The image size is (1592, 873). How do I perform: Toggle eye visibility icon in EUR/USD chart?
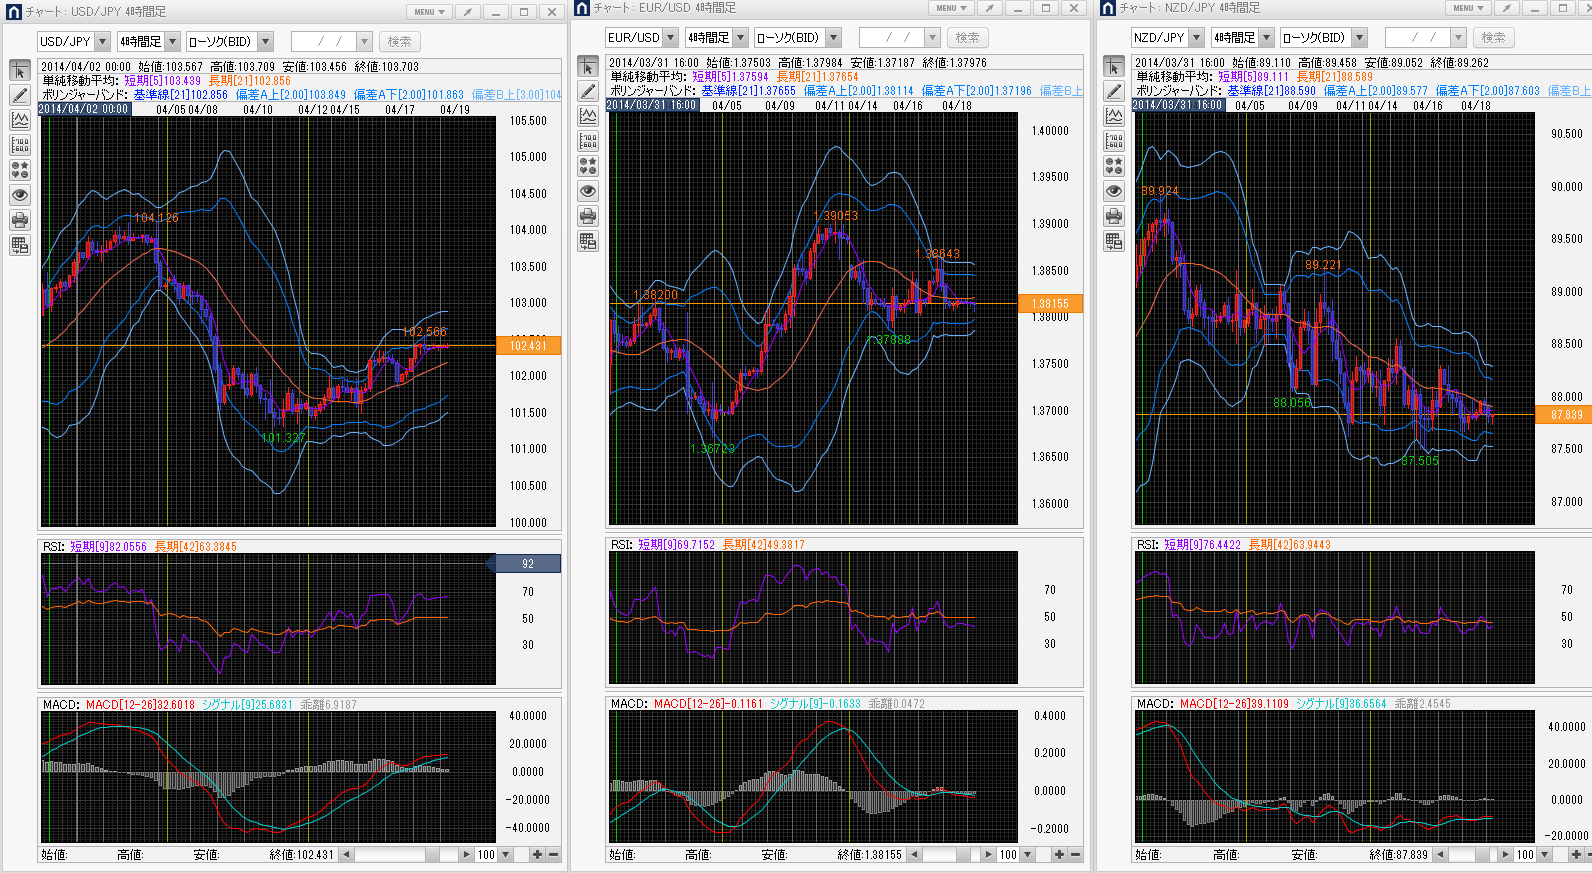click(x=588, y=191)
